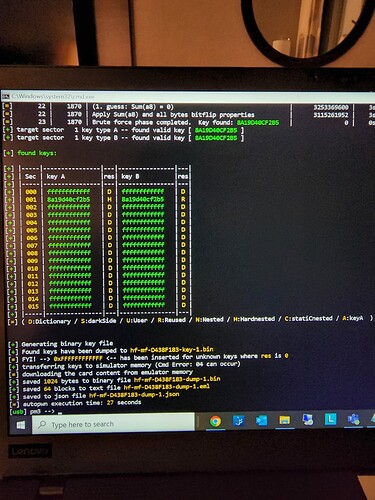The width and height of the screenshot is (375, 500).
Task: Click the Type here to search box
Action: tap(113, 423)
